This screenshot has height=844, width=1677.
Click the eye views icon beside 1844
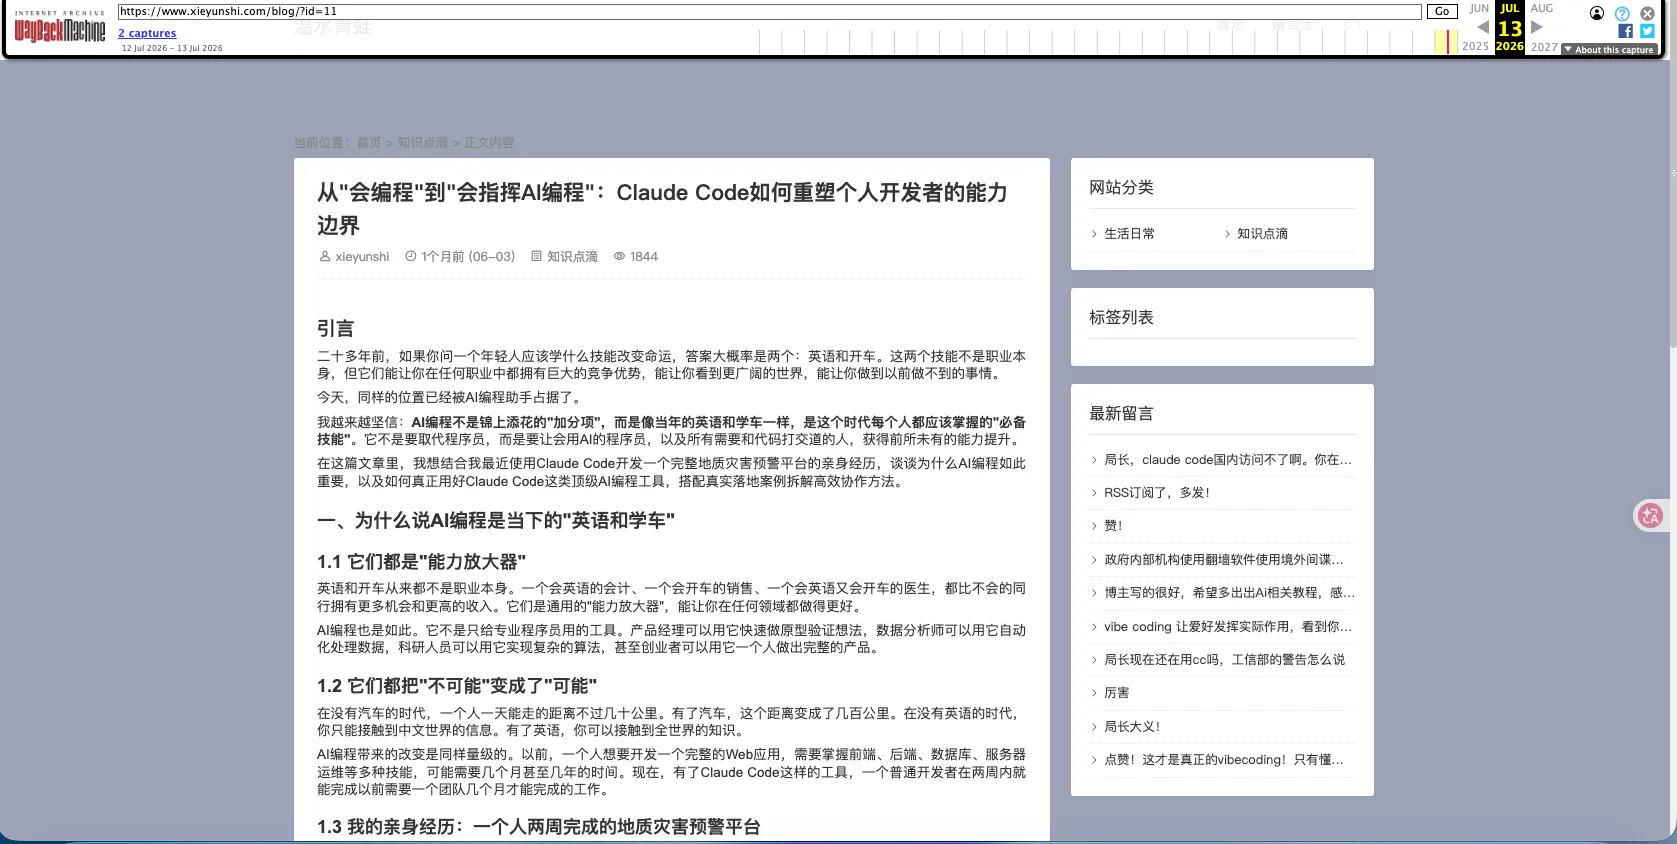(x=619, y=257)
